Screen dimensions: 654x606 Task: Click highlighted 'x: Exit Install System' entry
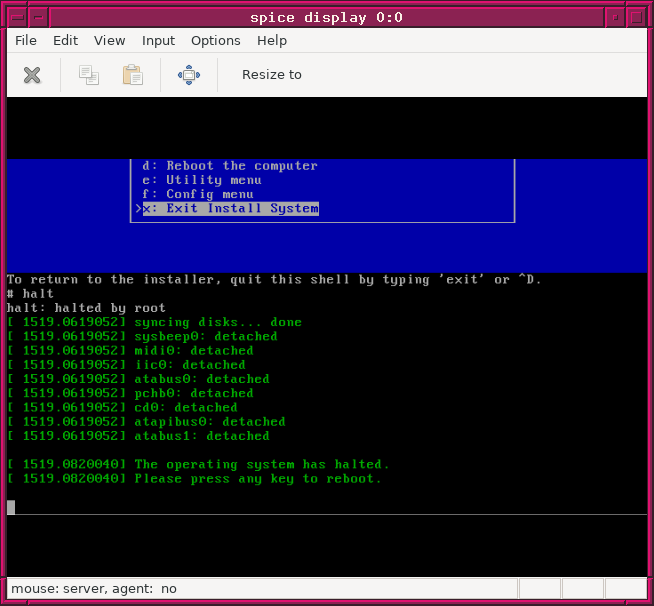click(230, 208)
